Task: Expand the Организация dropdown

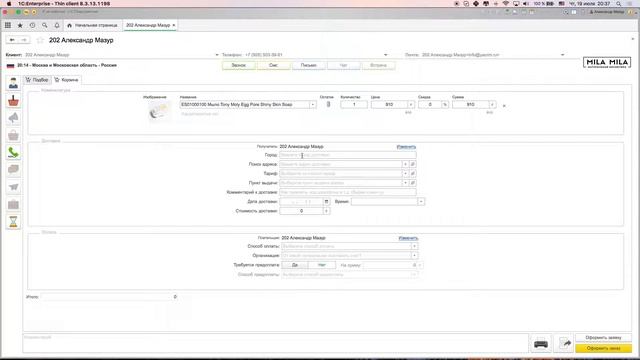Action: tap(414, 256)
